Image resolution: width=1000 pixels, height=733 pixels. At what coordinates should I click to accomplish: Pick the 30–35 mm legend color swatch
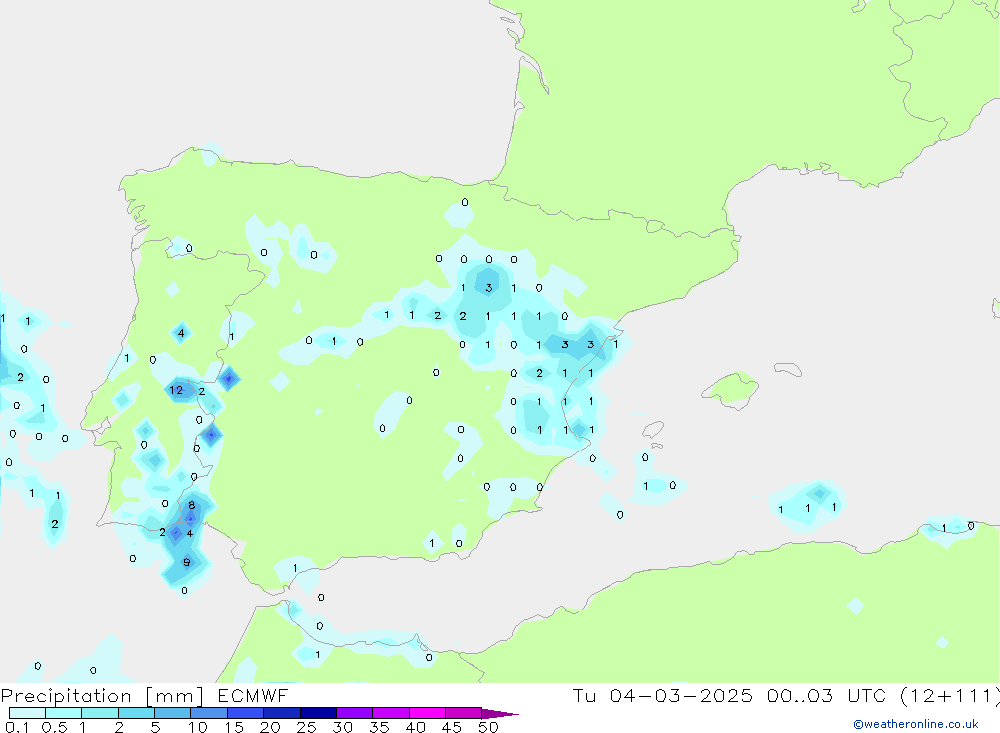[355, 713]
